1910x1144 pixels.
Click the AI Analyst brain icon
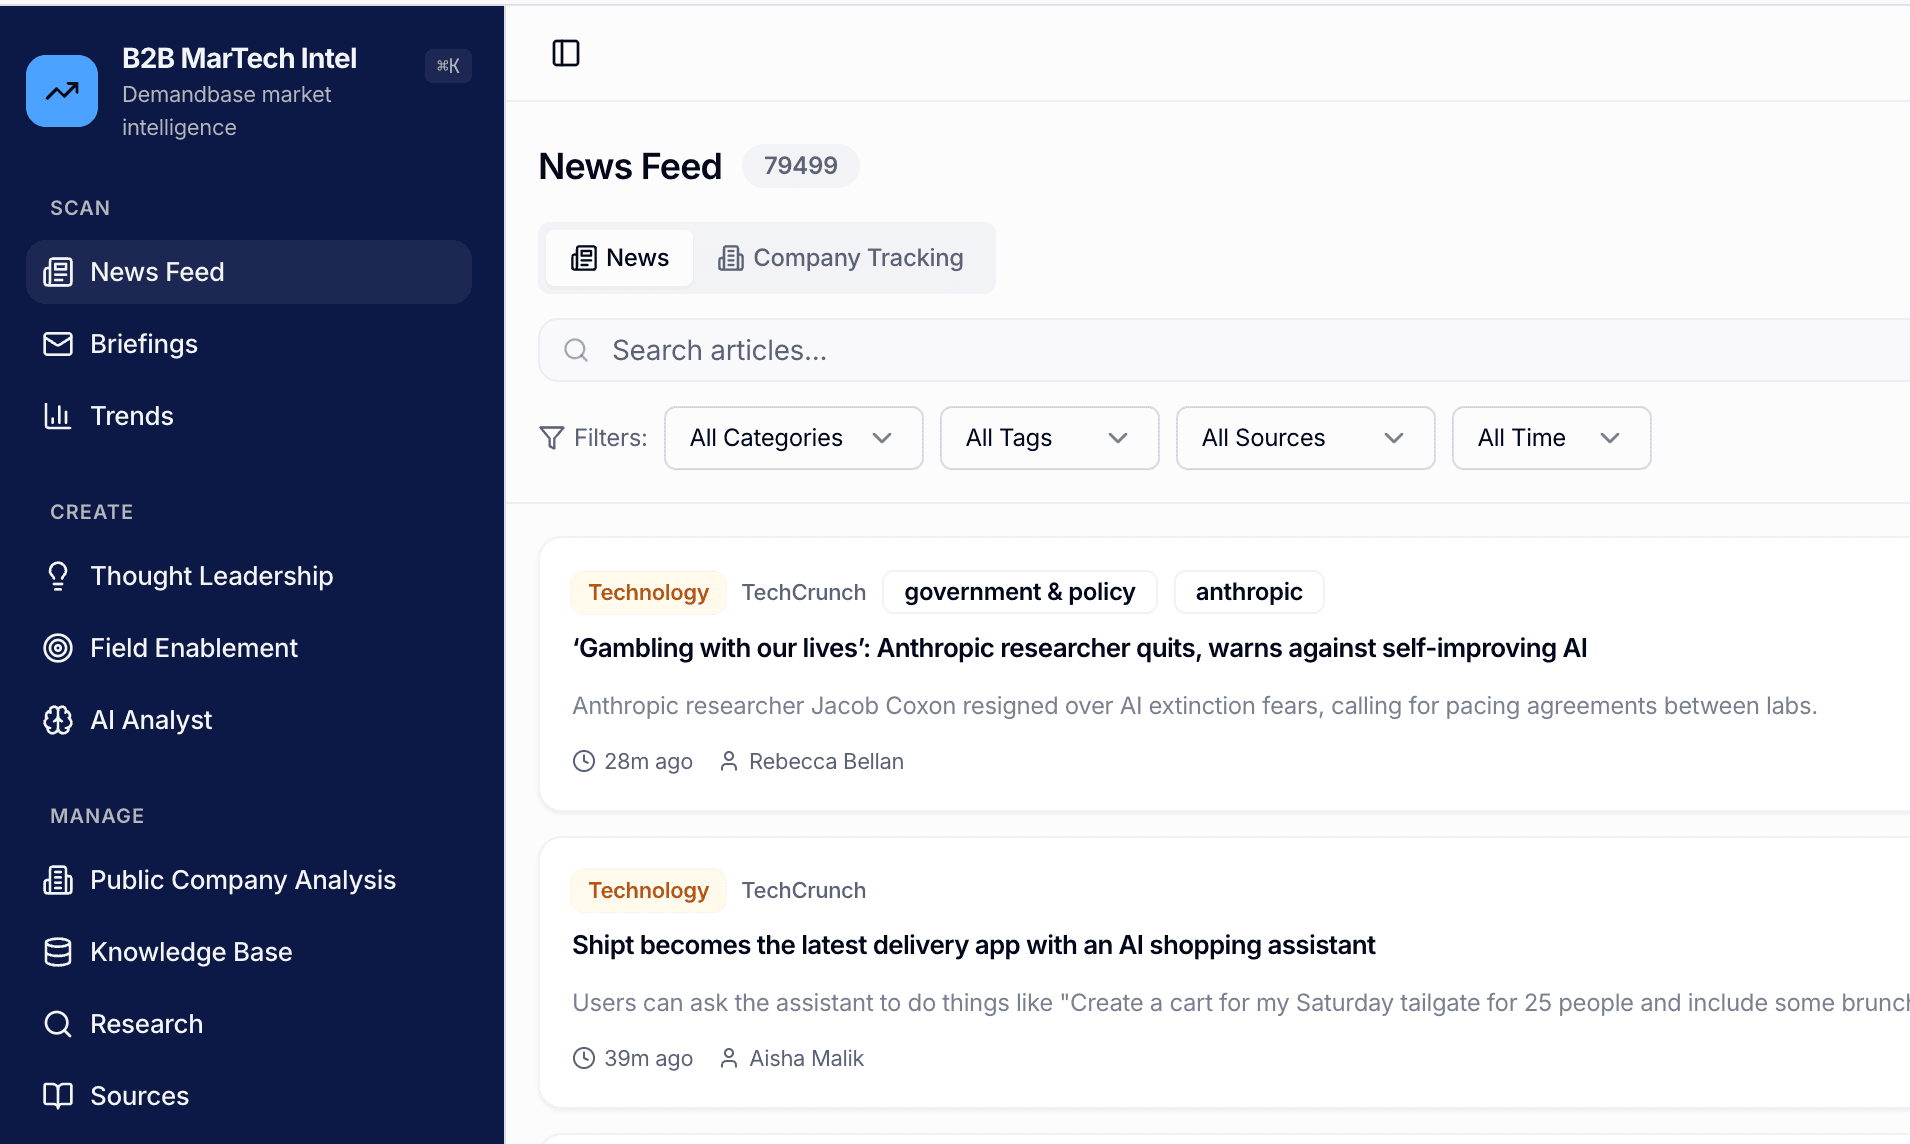click(58, 720)
